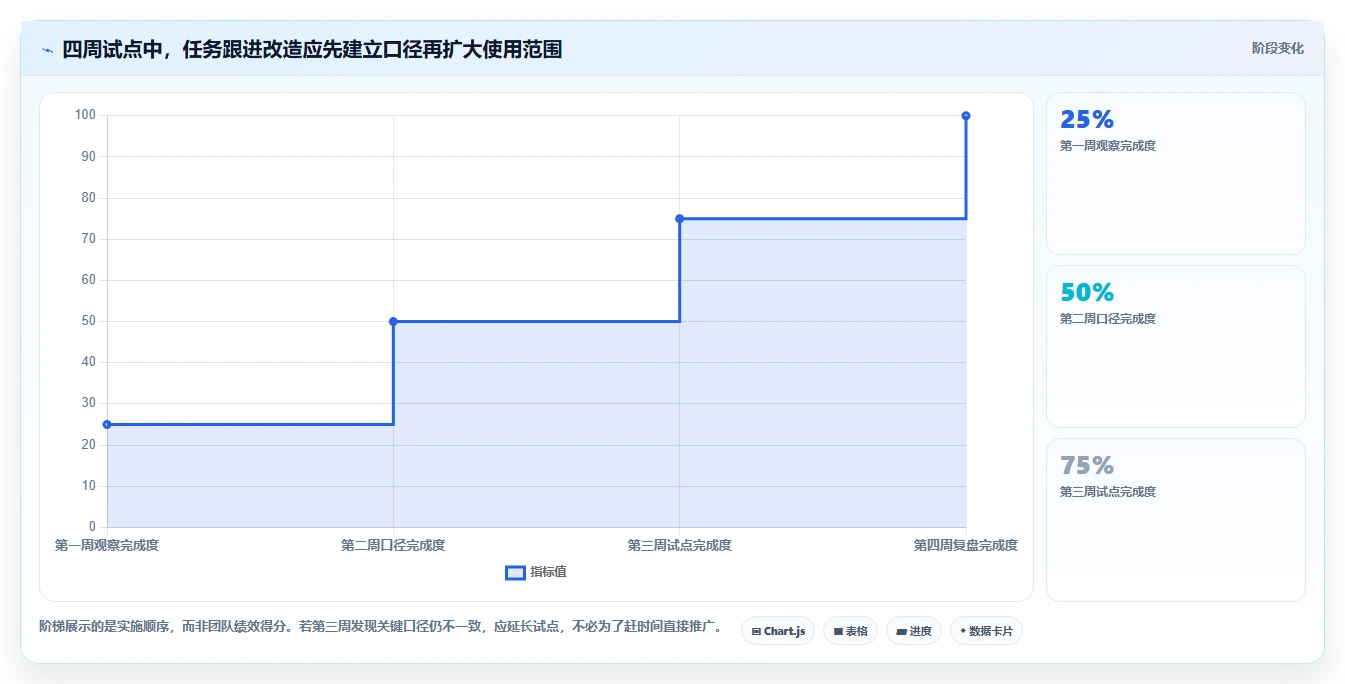
Task: Open the 25% 第一周观察完成度 card
Action: 1176,174
